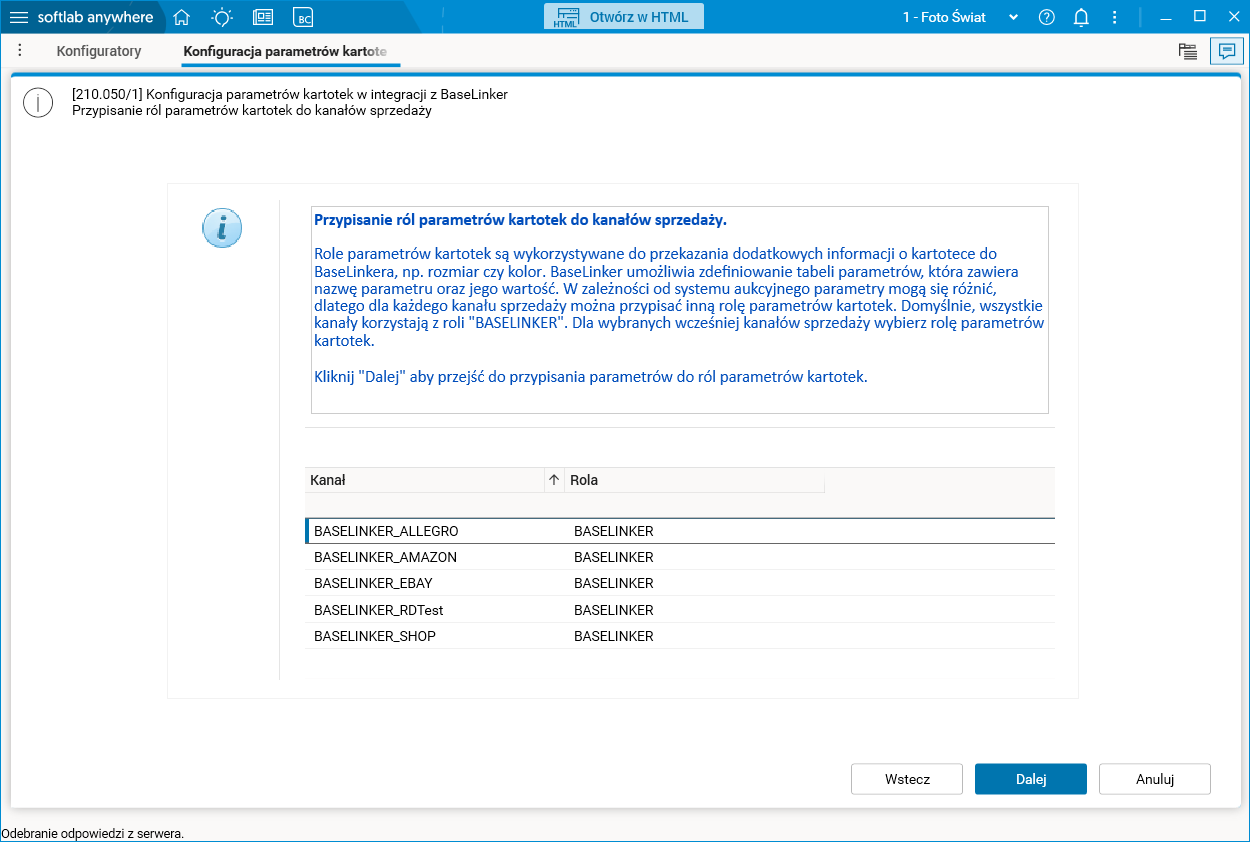Maximize the application window
This screenshot has width=1250, height=842.
[x=1200, y=17]
